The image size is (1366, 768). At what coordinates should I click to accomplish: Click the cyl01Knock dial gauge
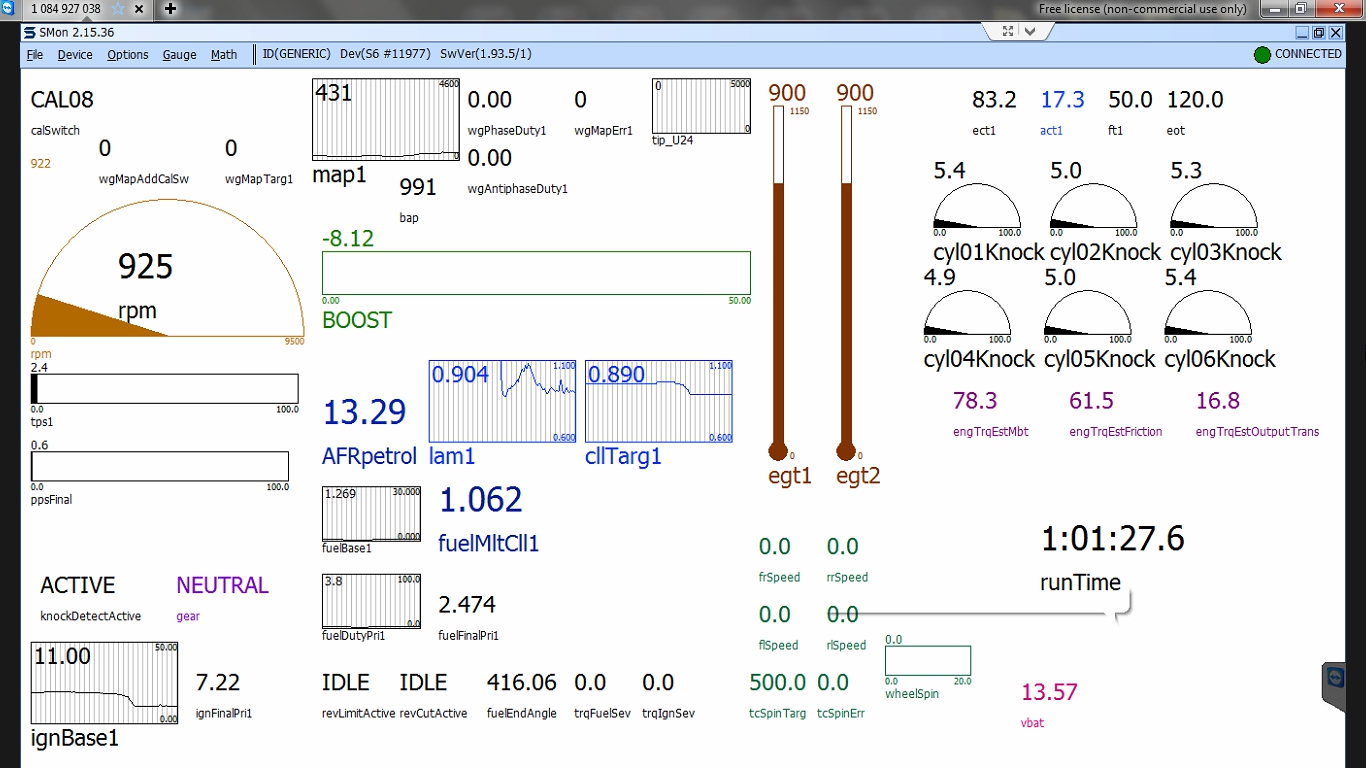pos(977,211)
